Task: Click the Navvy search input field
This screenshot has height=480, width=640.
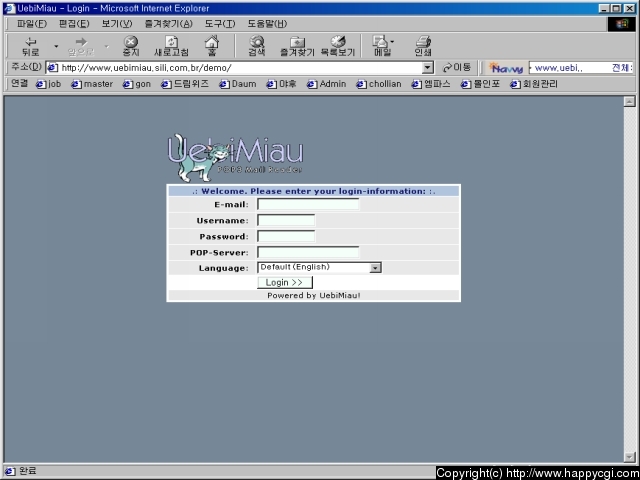Action: 581,68
